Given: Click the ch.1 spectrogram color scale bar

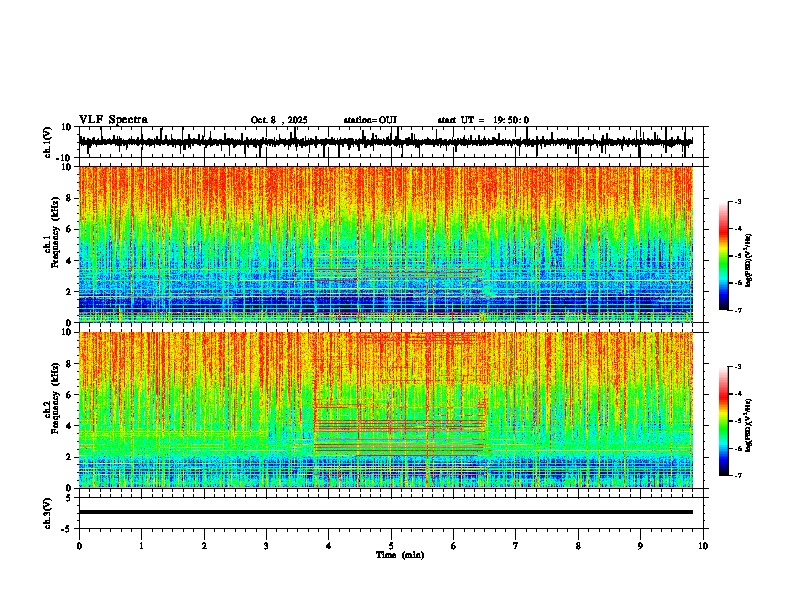Looking at the screenshot, I should tap(723, 256).
